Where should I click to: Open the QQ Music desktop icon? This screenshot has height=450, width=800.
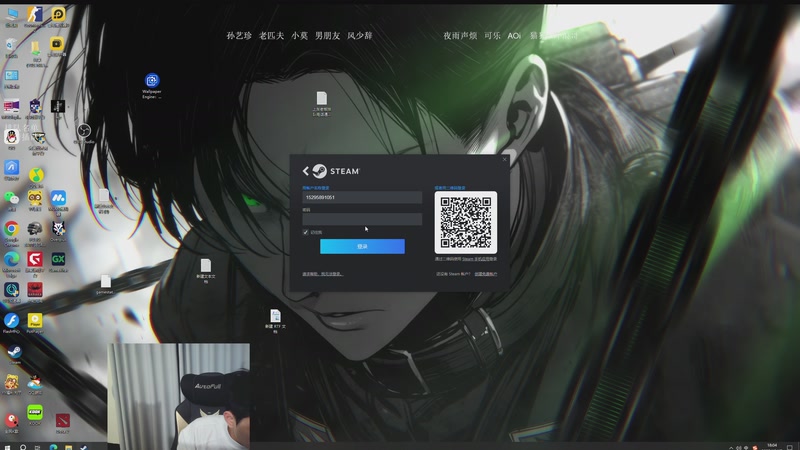(36, 176)
